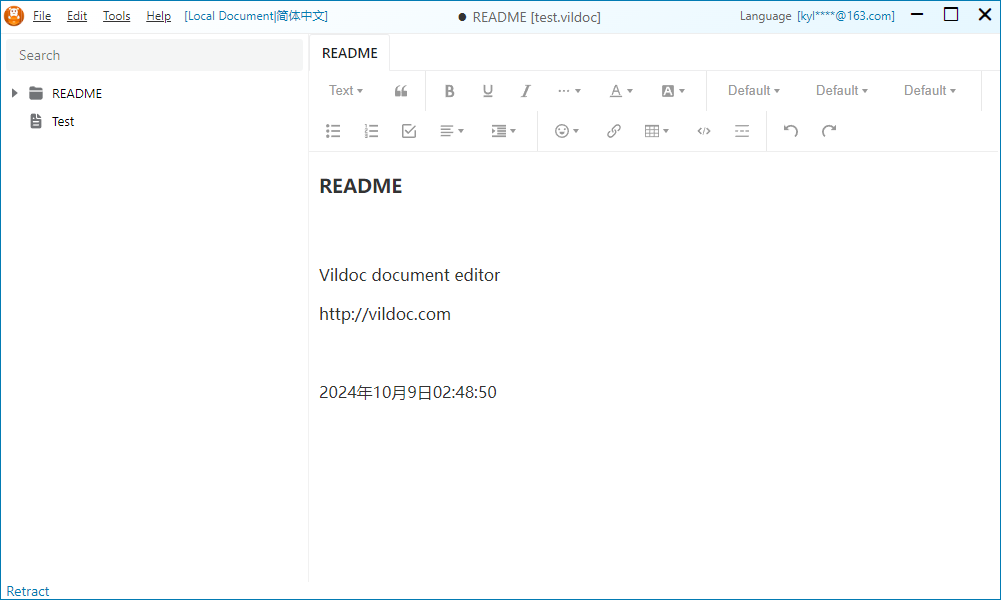Insert a hyperlink
This screenshot has height=600, width=1001.
point(614,131)
